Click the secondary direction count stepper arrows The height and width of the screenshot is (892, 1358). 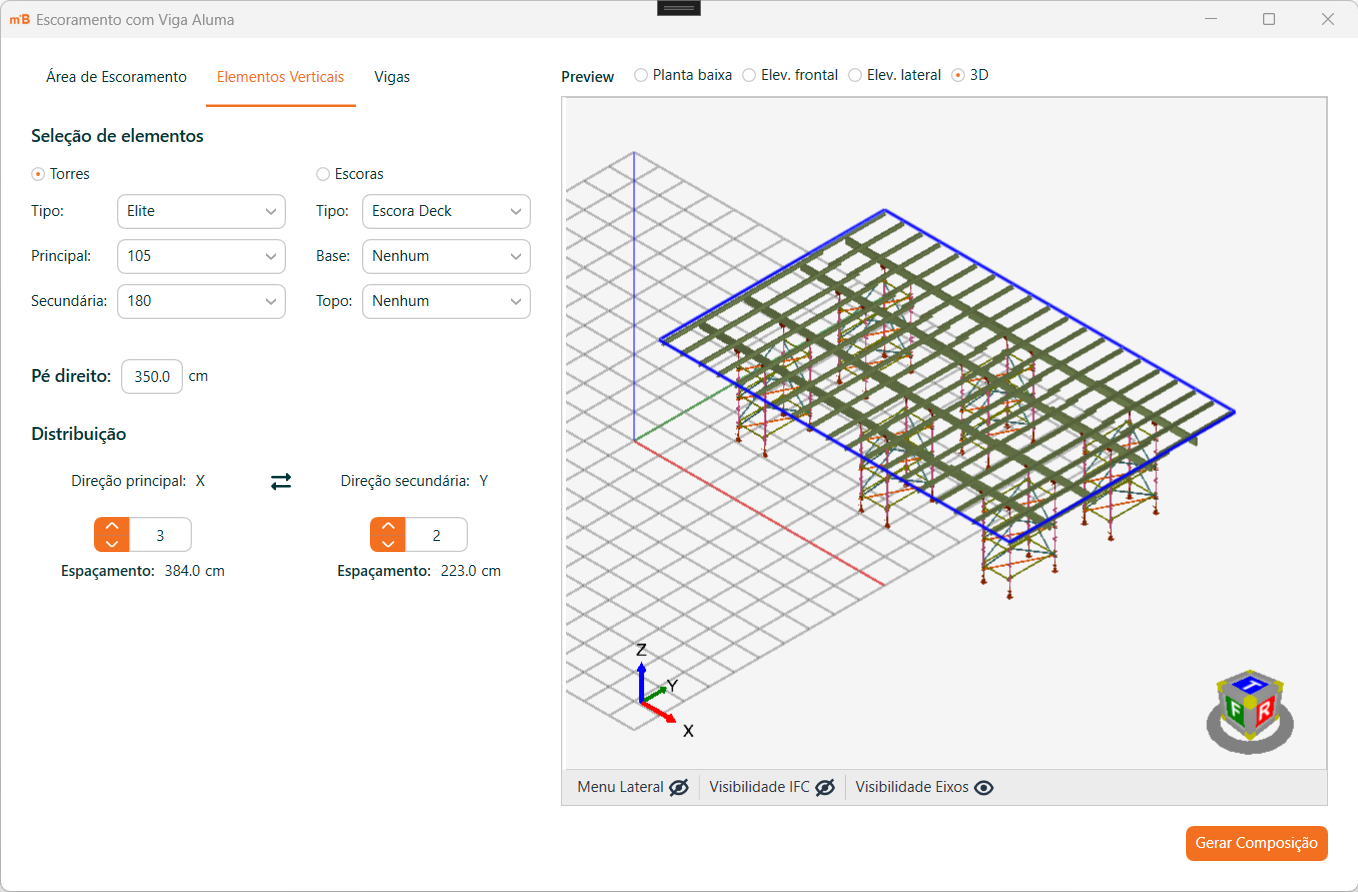387,535
